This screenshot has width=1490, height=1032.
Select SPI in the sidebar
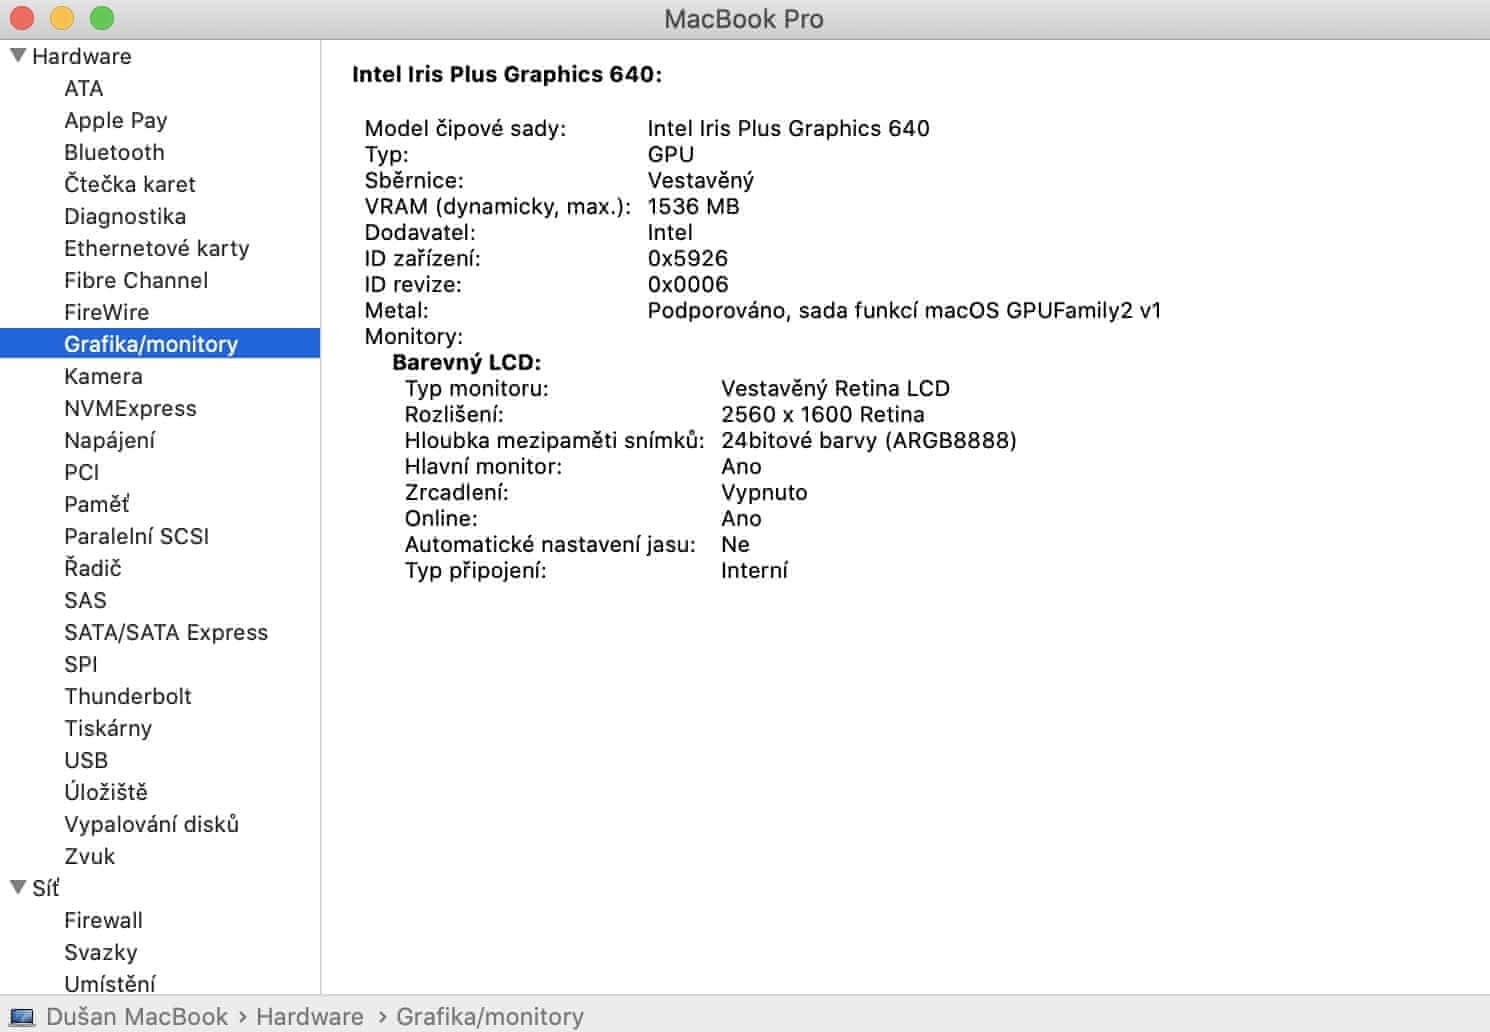click(x=81, y=664)
